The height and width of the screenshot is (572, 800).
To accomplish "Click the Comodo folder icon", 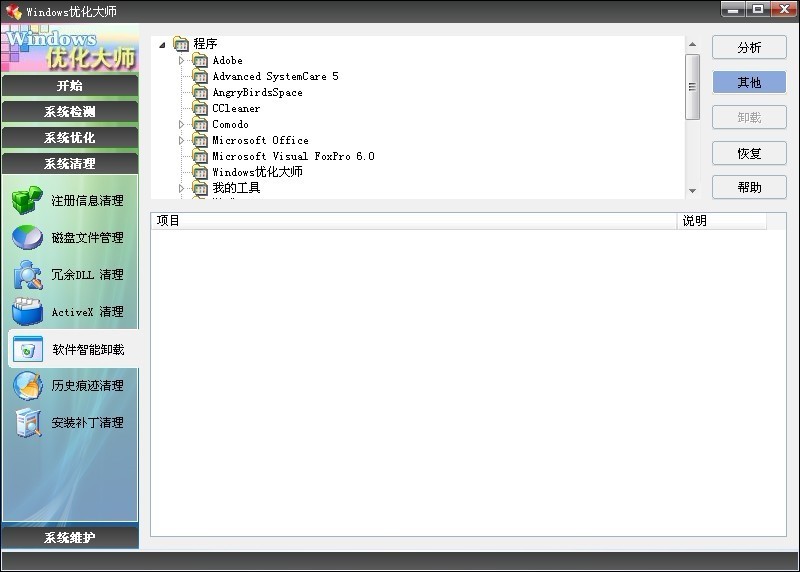I will click(200, 124).
